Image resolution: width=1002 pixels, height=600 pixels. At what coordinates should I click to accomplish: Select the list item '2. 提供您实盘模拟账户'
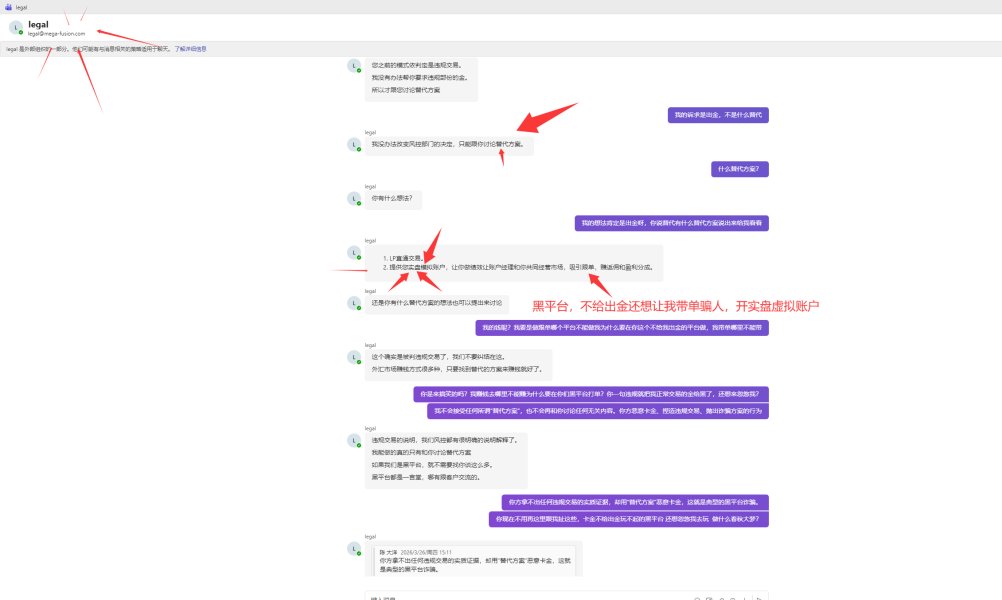[x=518, y=267]
